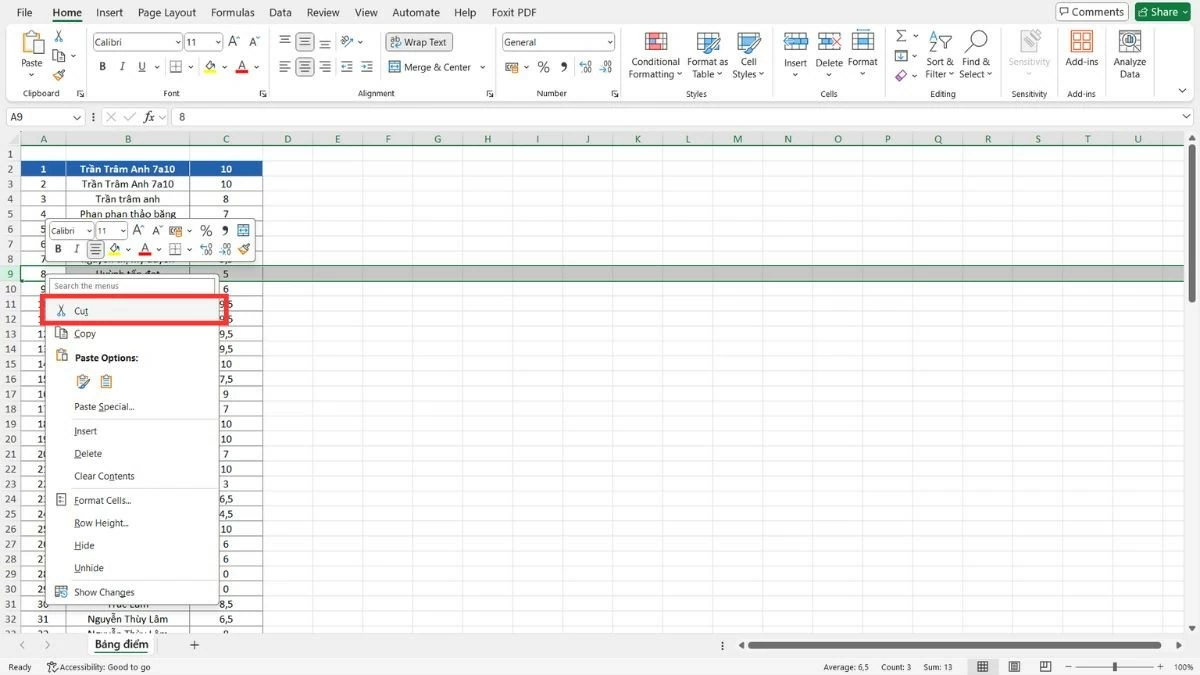Viewport: 1200px width, 675px height.
Task: Apply Percent Style number format
Action: [x=544, y=67]
